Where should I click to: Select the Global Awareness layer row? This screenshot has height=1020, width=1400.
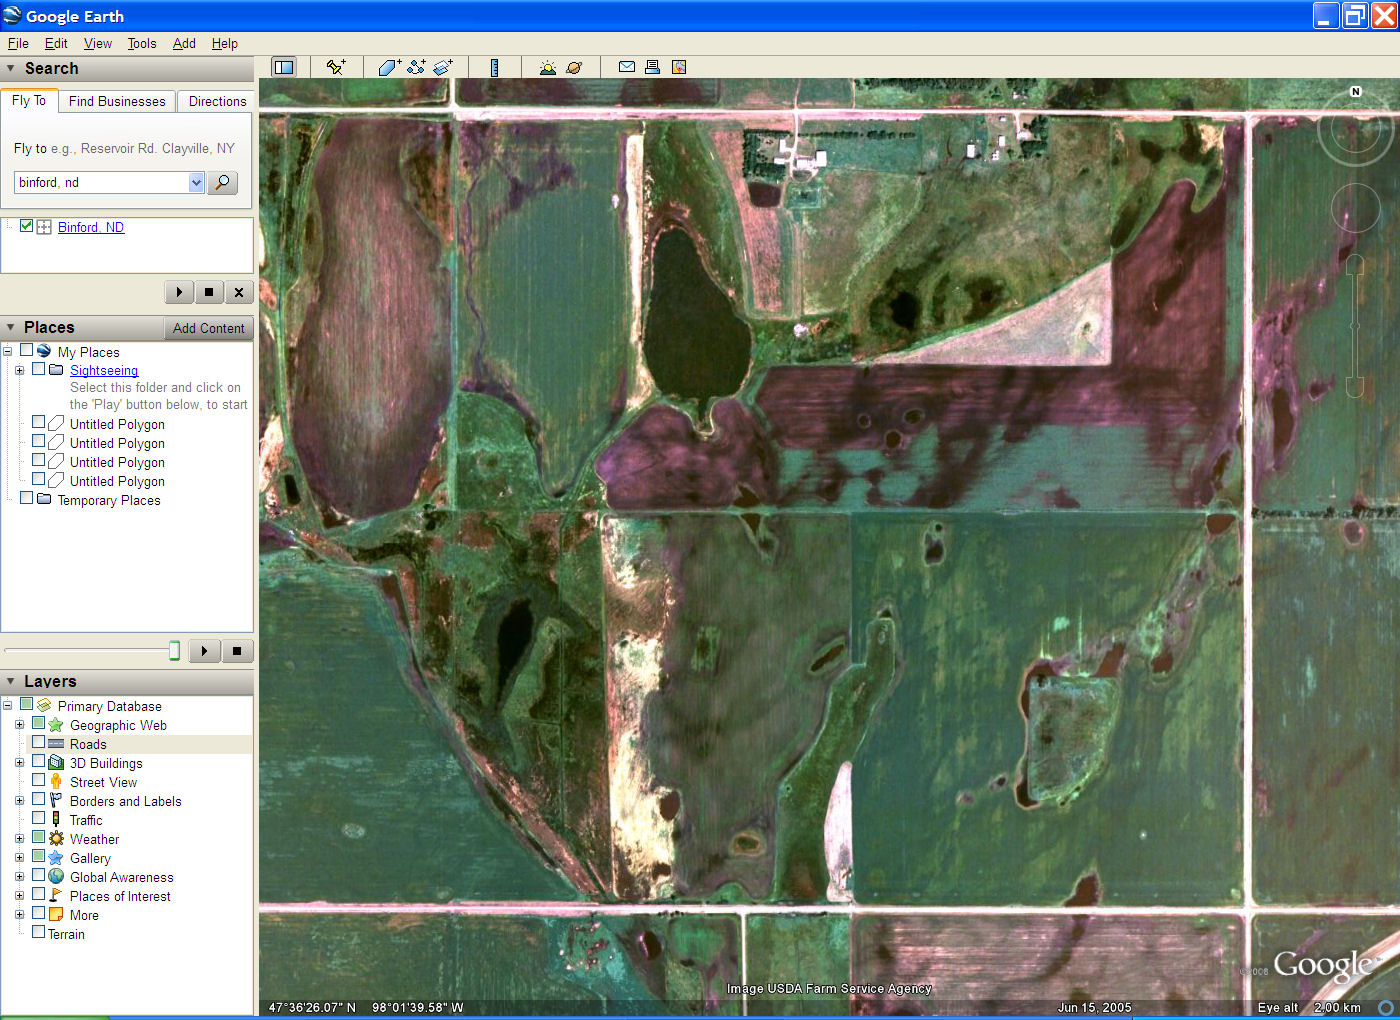pos(121,877)
